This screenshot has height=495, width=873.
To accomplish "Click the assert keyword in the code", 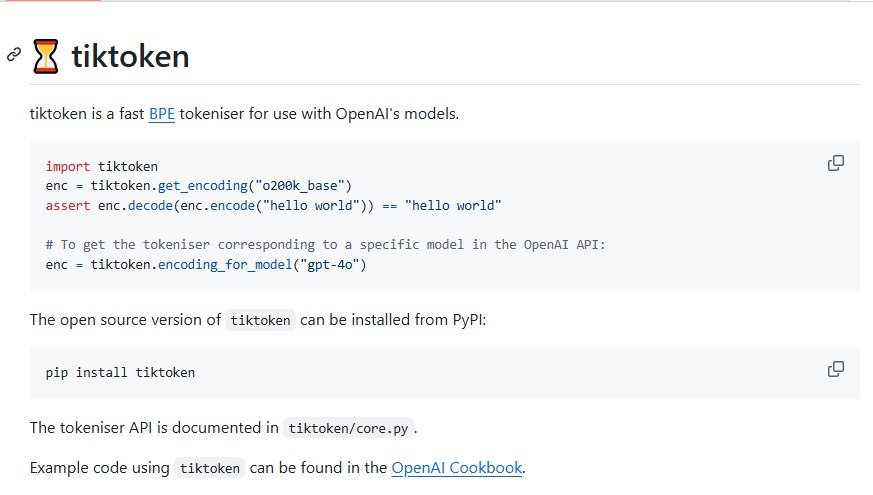I will click(x=68, y=206).
